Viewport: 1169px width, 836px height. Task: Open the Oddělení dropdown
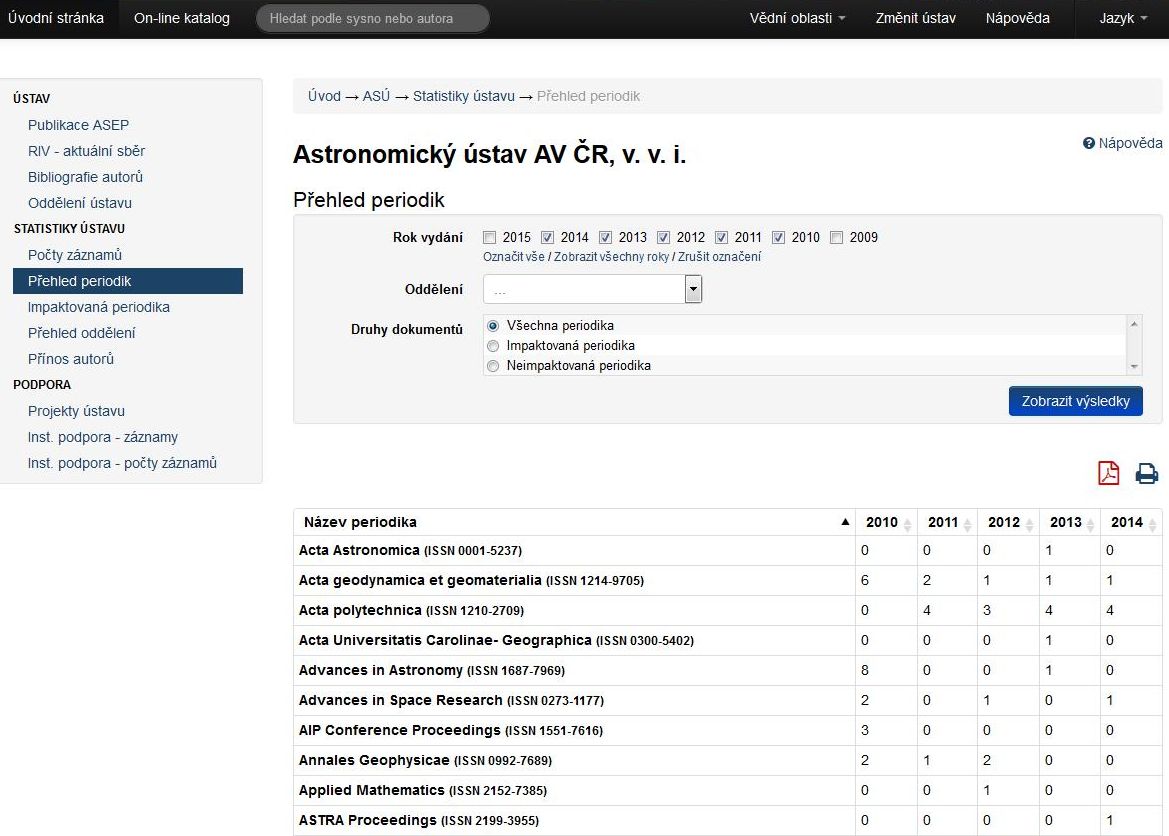(x=593, y=289)
